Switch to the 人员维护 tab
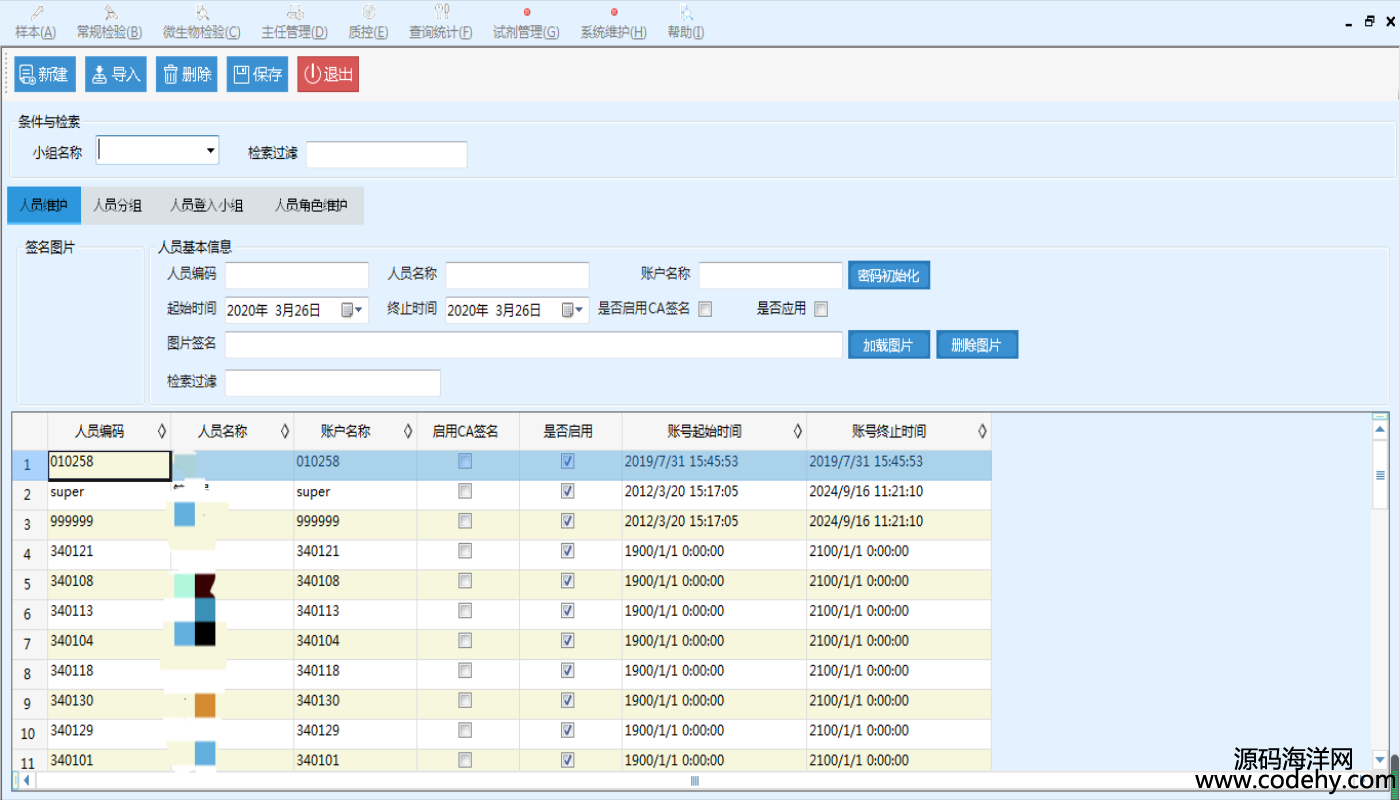The image size is (1400, 800). 44,205
